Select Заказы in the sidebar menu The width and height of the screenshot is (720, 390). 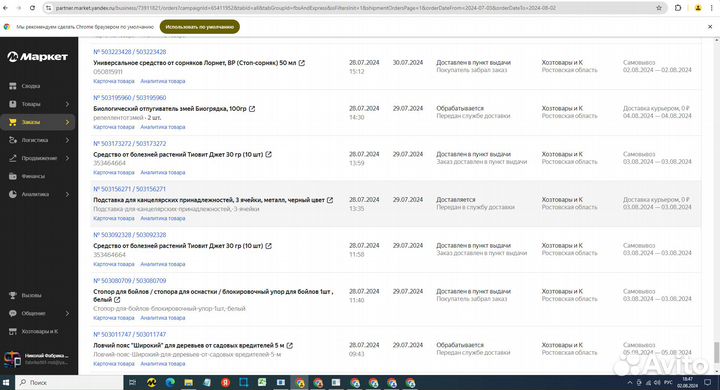click(x=38, y=122)
